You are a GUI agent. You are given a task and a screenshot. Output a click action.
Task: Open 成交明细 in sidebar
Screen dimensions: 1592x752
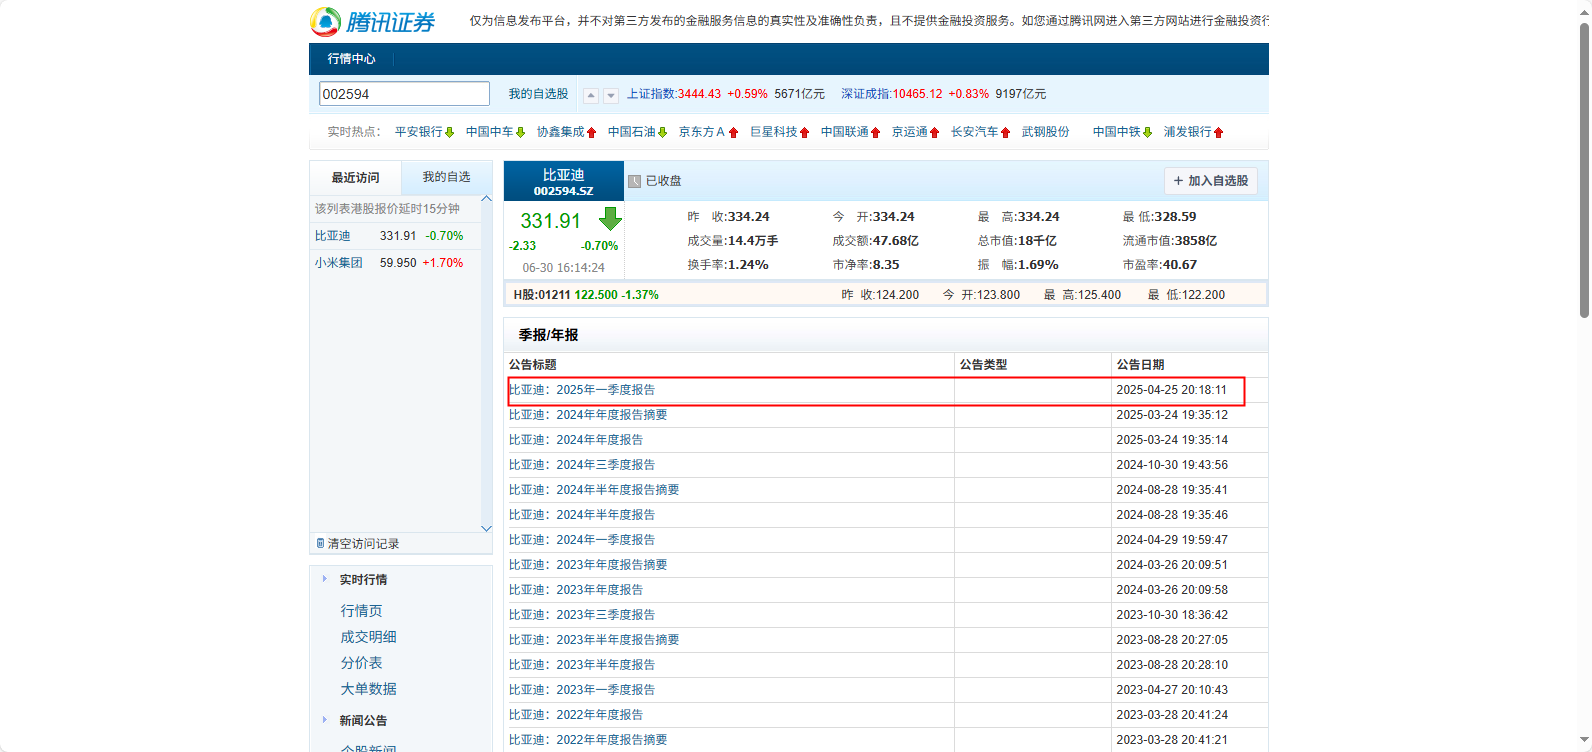tap(368, 637)
